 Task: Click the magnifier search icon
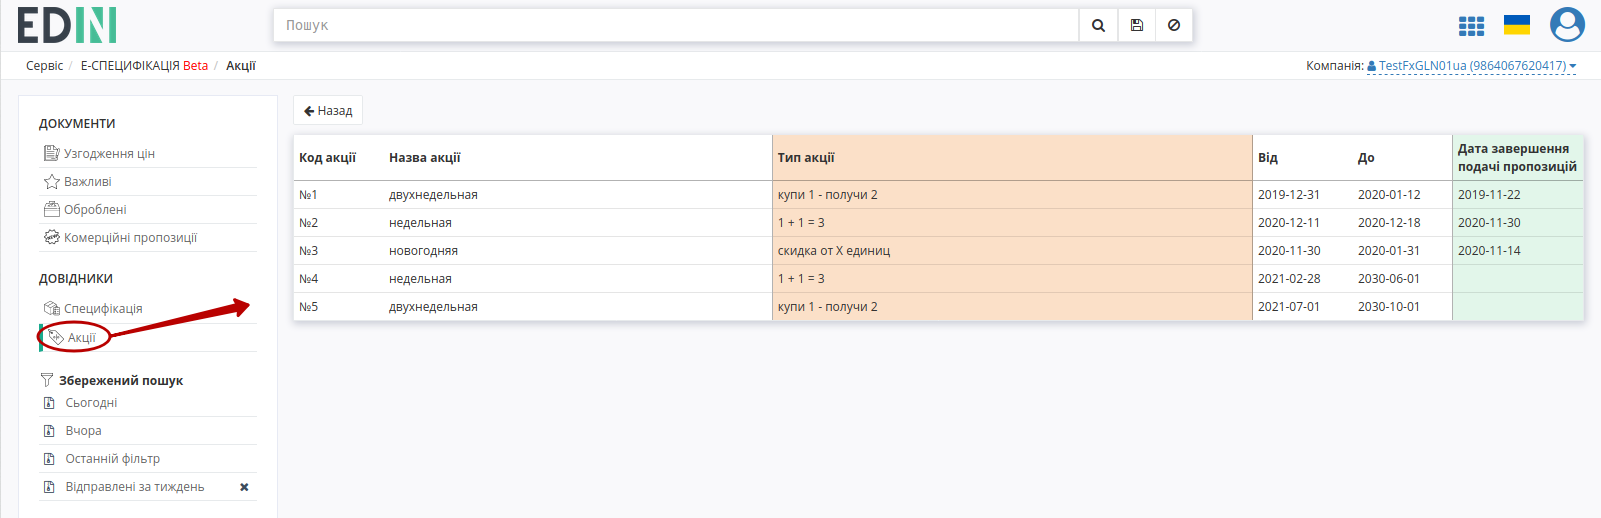tap(1098, 25)
